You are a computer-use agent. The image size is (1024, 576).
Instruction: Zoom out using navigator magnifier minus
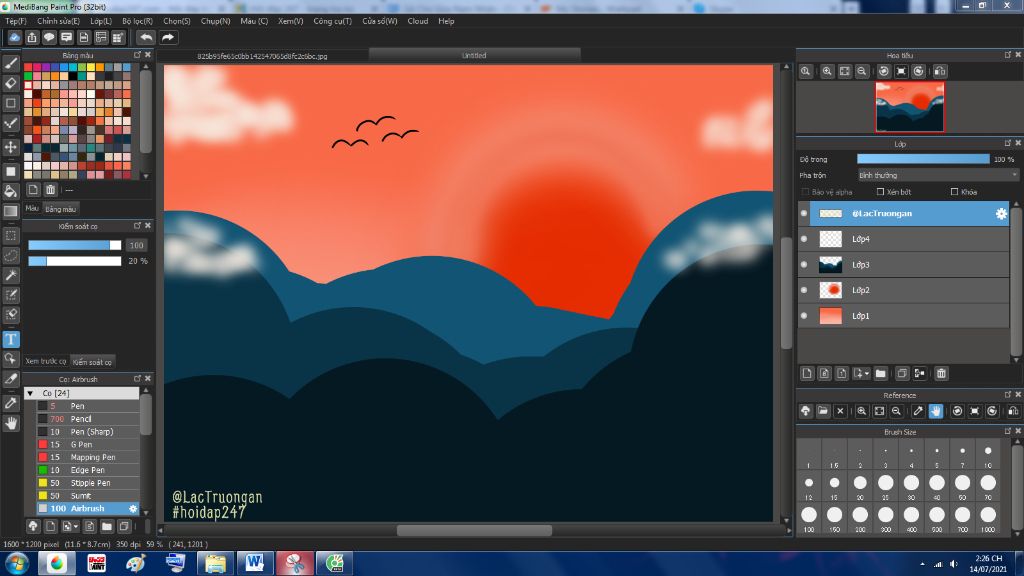[x=862, y=71]
